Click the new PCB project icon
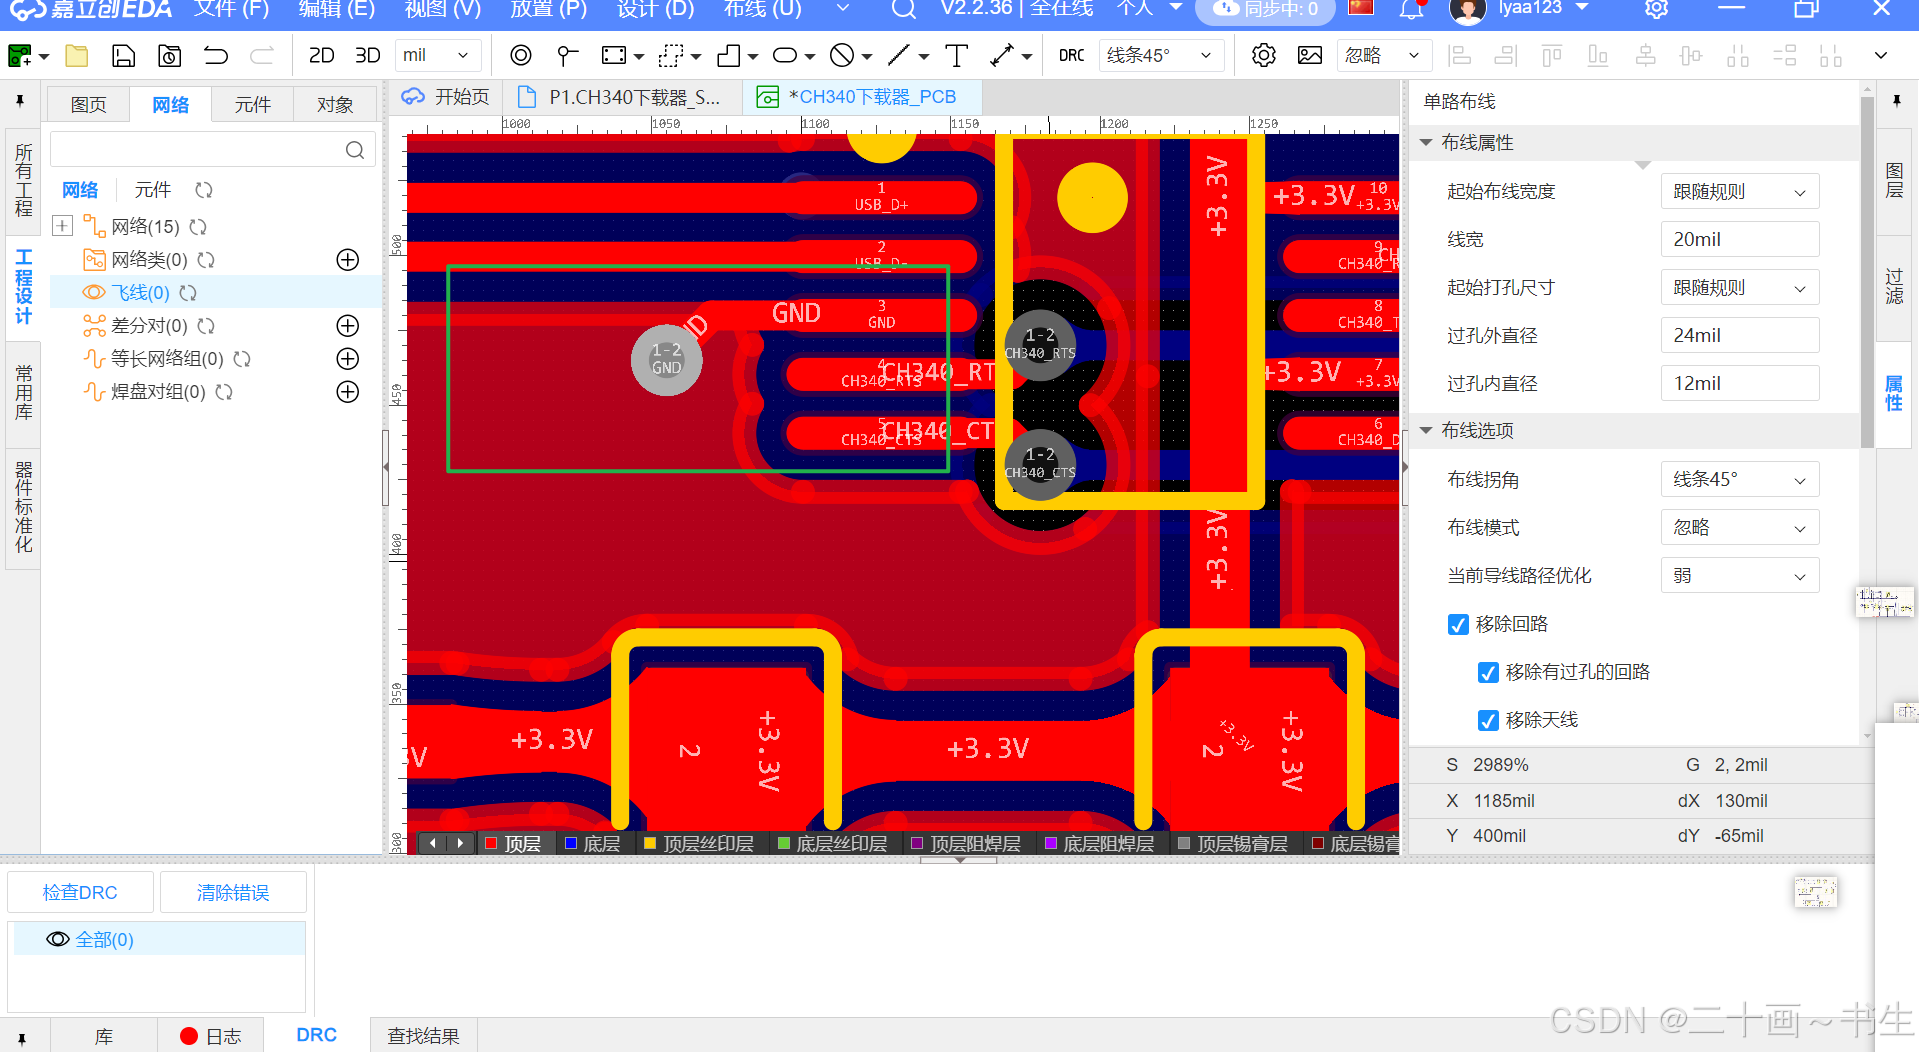 (19, 56)
